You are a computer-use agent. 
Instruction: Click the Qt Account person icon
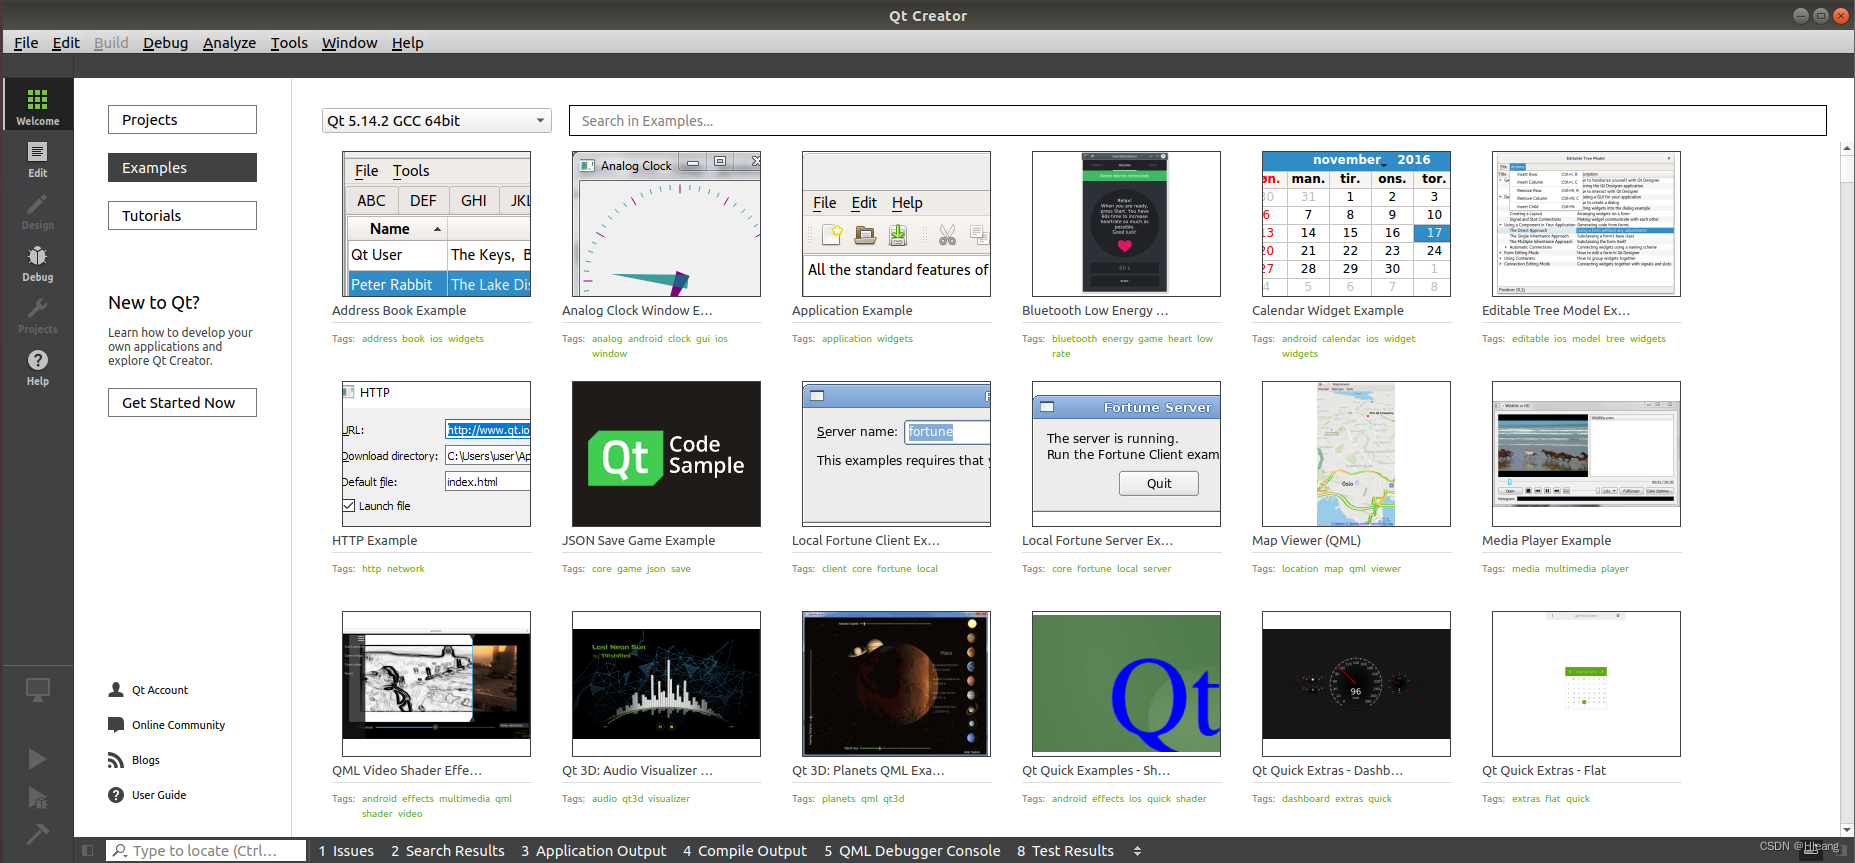tap(116, 690)
